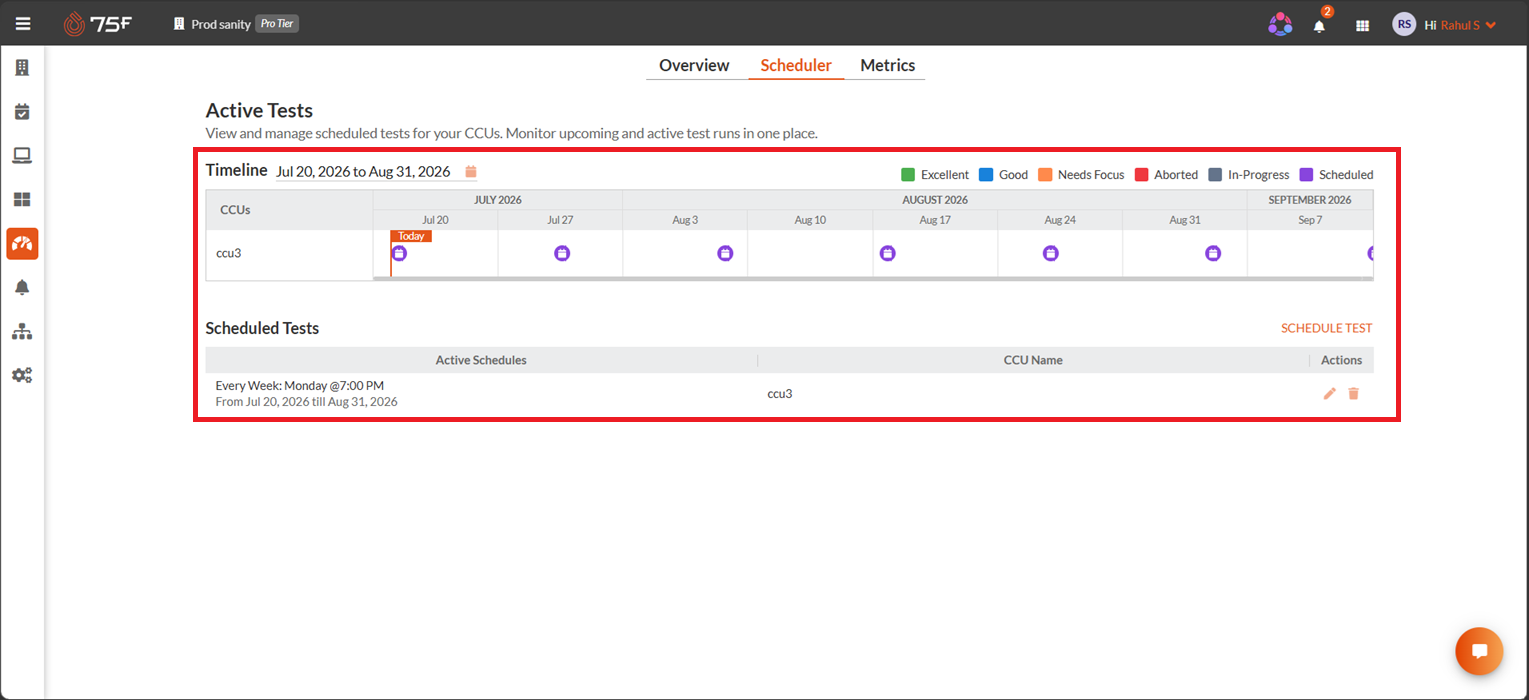Click the Aborted red legend swatch

(1141, 174)
